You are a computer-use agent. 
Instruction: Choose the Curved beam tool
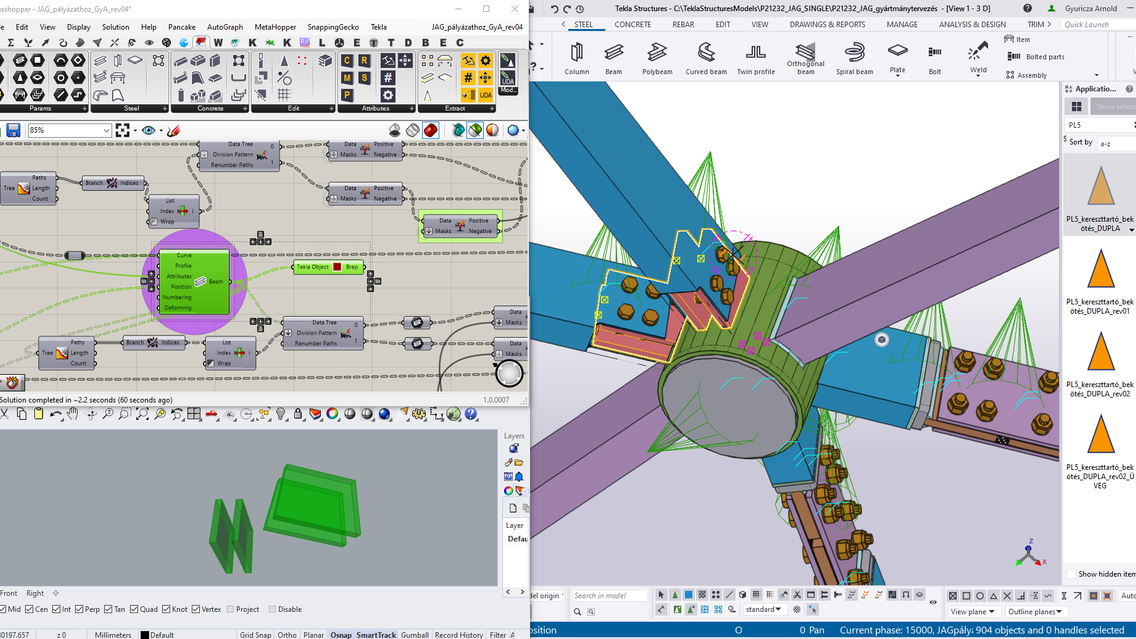(706, 59)
